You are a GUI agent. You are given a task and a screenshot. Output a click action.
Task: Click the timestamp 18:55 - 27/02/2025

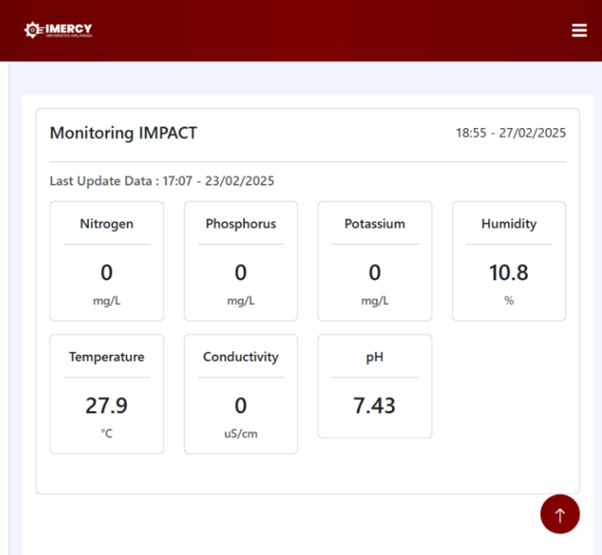point(511,133)
